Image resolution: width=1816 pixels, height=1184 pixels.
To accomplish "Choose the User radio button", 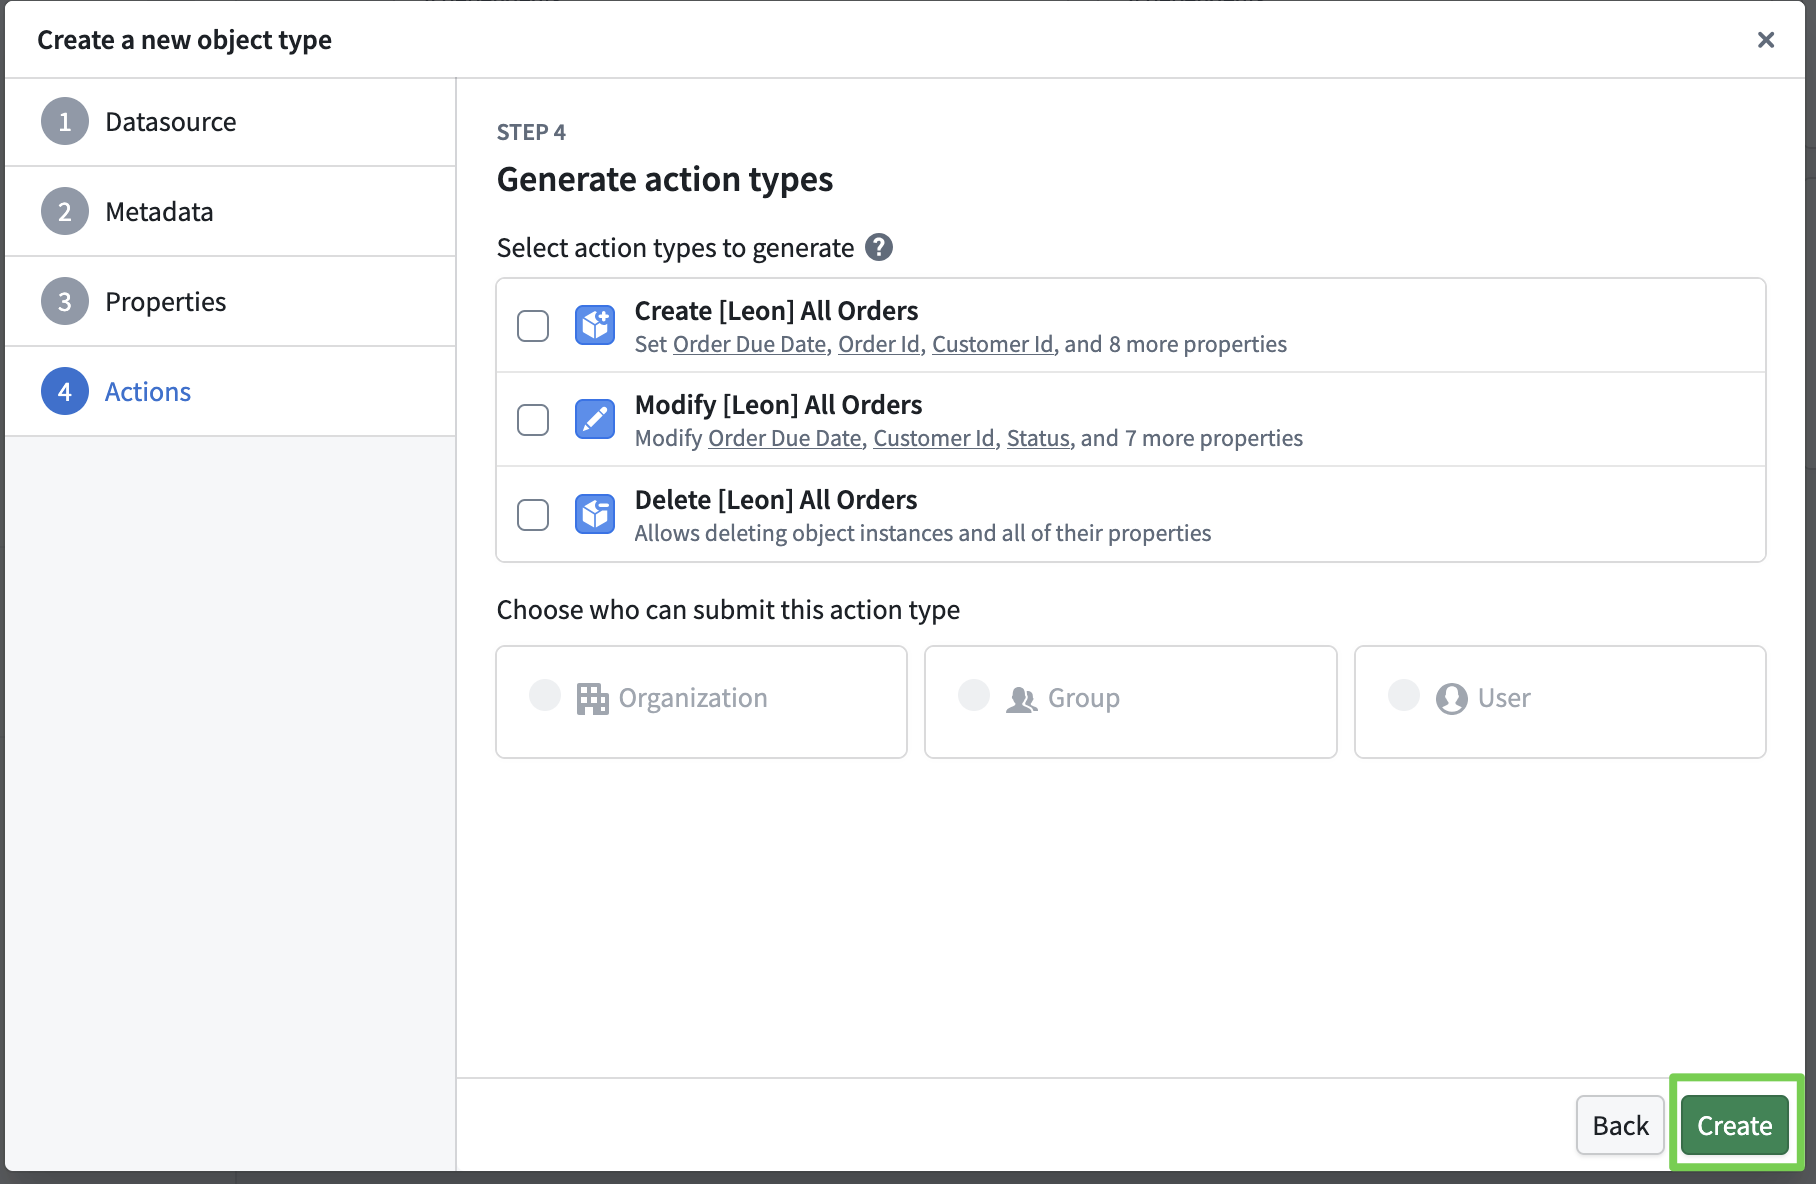I will tap(1403, 695).
